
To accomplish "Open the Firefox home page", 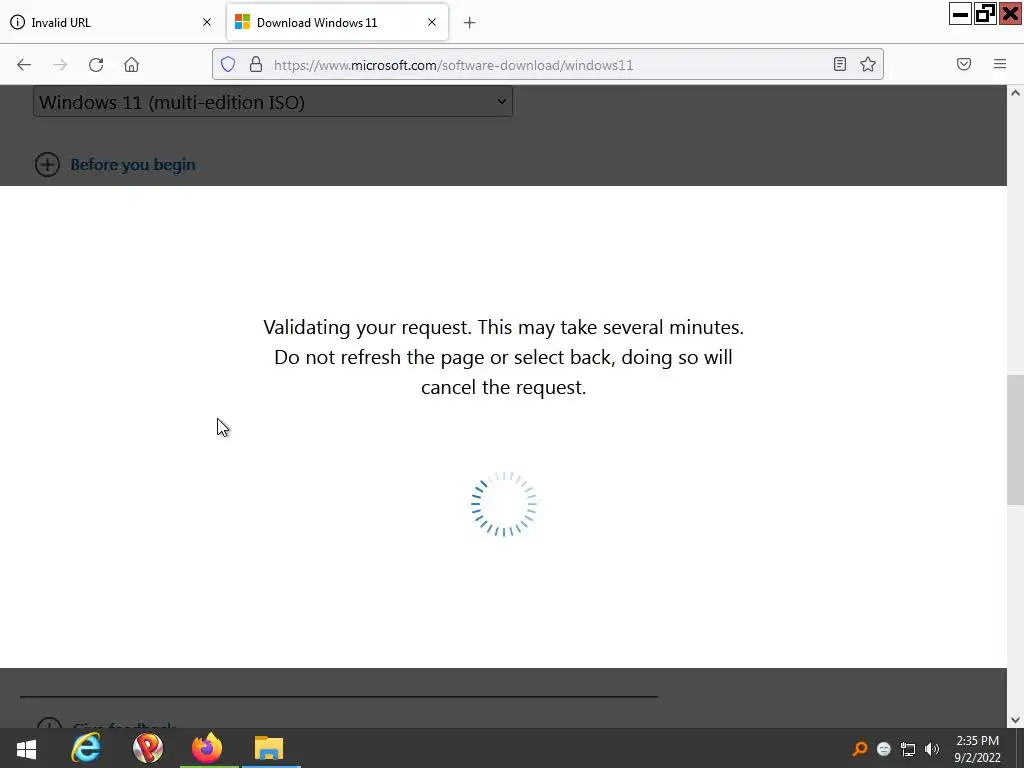I will [x=131, y=65].
